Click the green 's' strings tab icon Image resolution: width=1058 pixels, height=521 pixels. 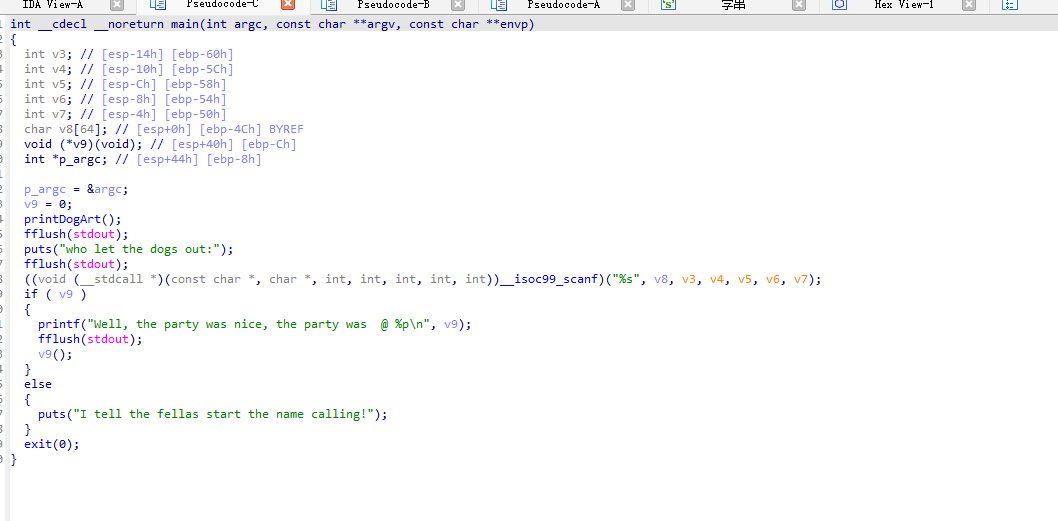point(668,5)
